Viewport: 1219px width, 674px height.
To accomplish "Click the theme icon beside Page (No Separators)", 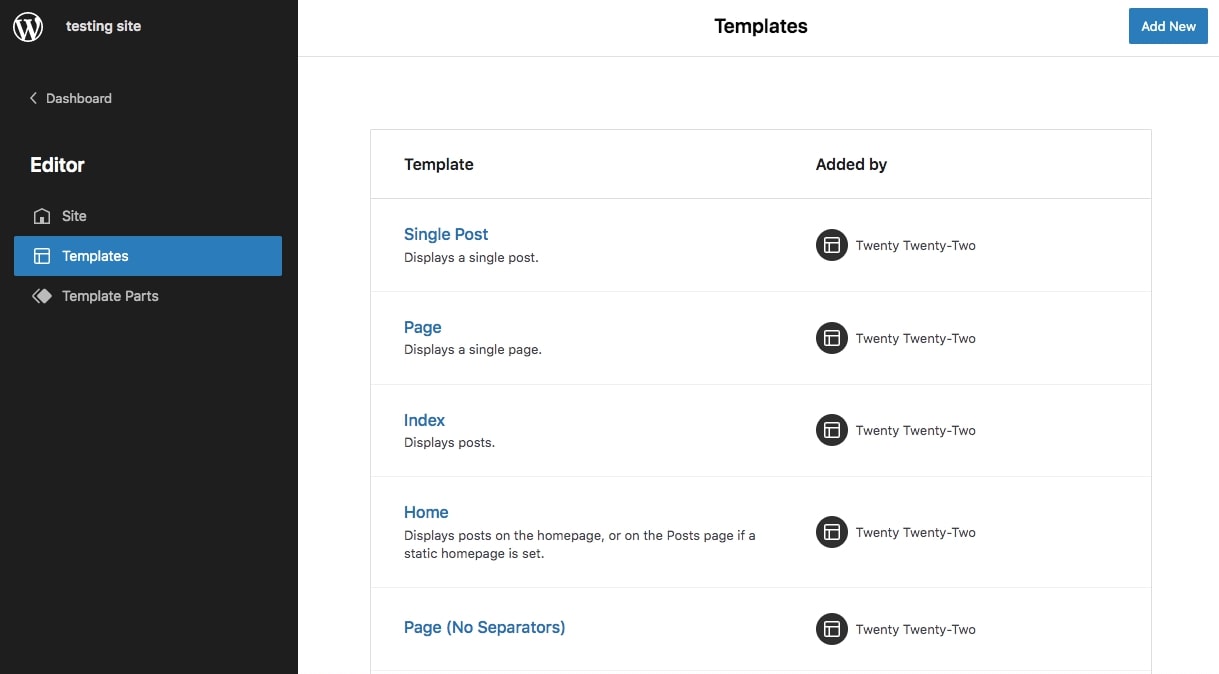I will pyautogui.click(x=831, y=629).
